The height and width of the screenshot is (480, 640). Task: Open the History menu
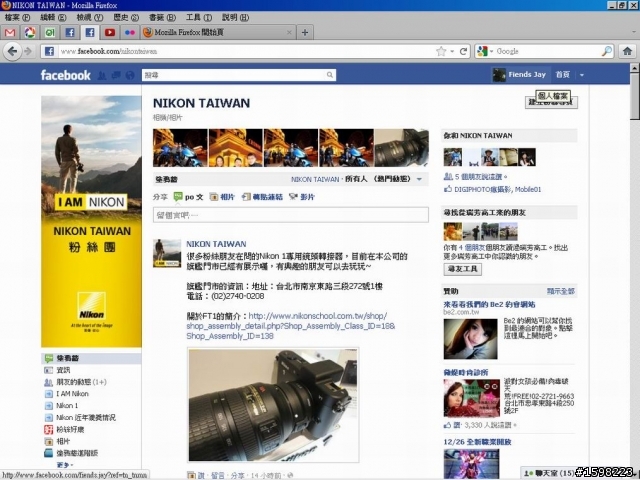(x=126, y=18)
